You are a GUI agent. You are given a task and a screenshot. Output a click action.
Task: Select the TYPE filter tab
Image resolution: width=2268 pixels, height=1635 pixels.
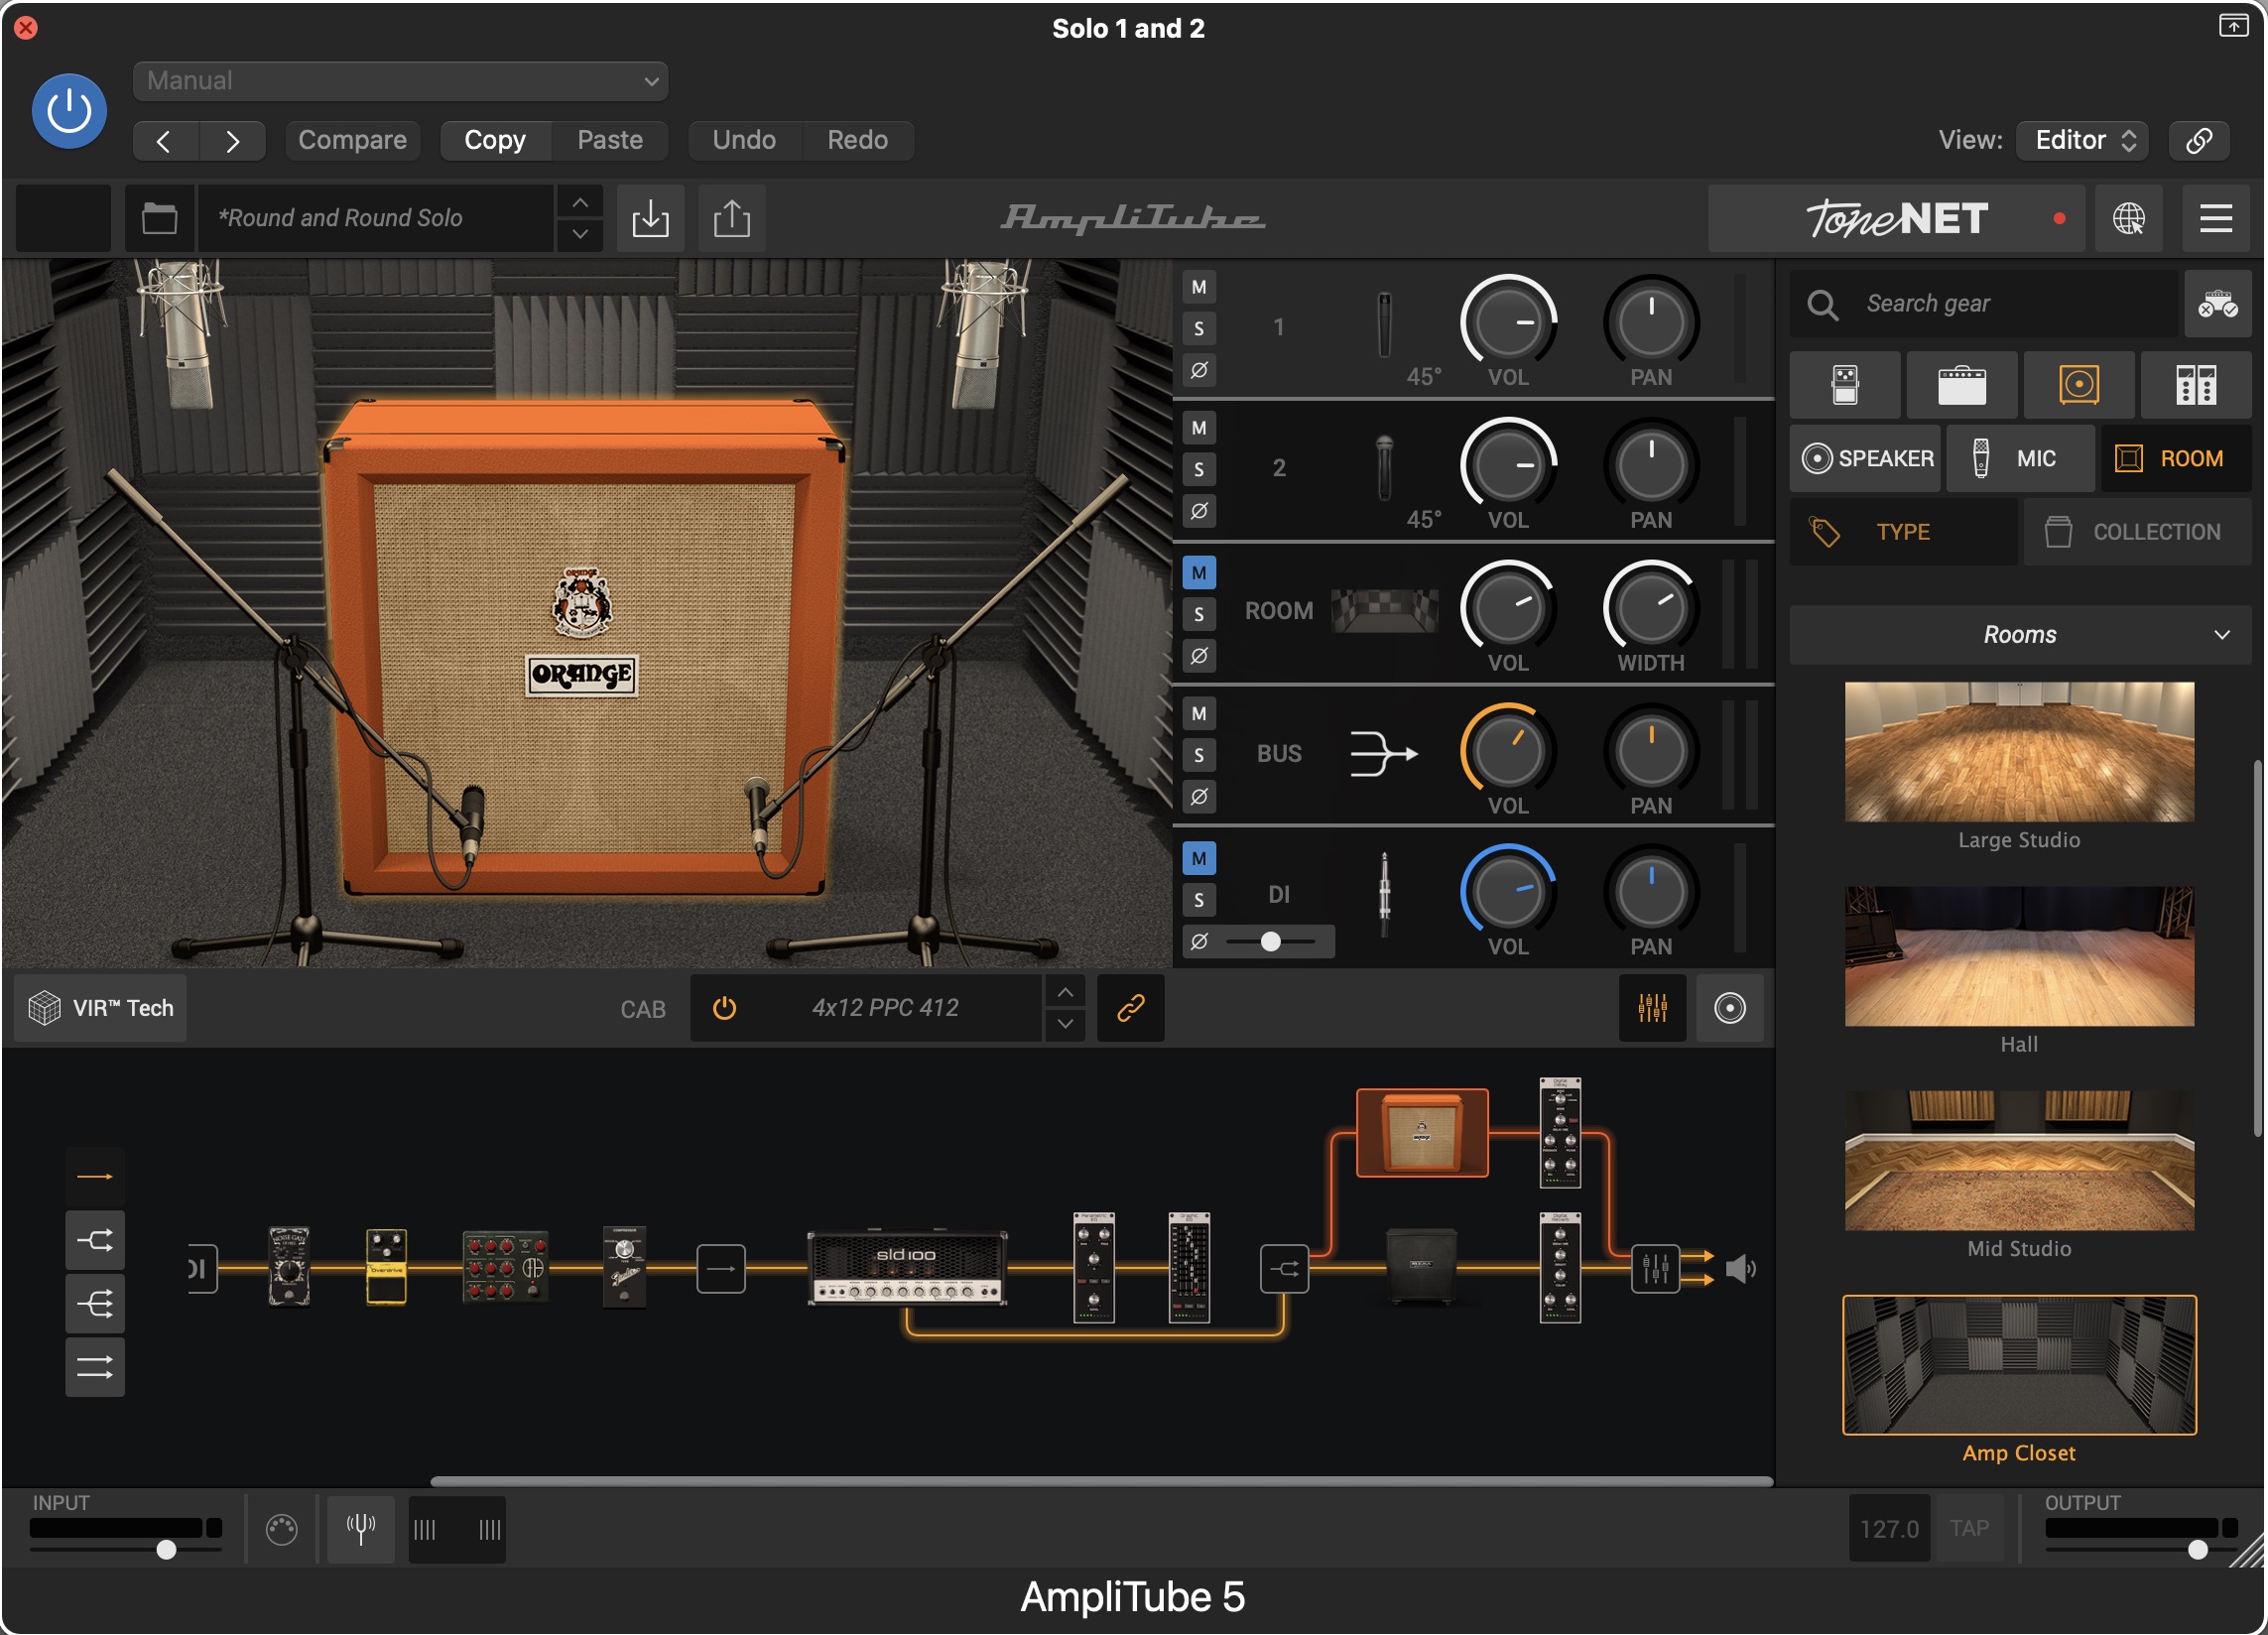click(x=1903, y=533)
